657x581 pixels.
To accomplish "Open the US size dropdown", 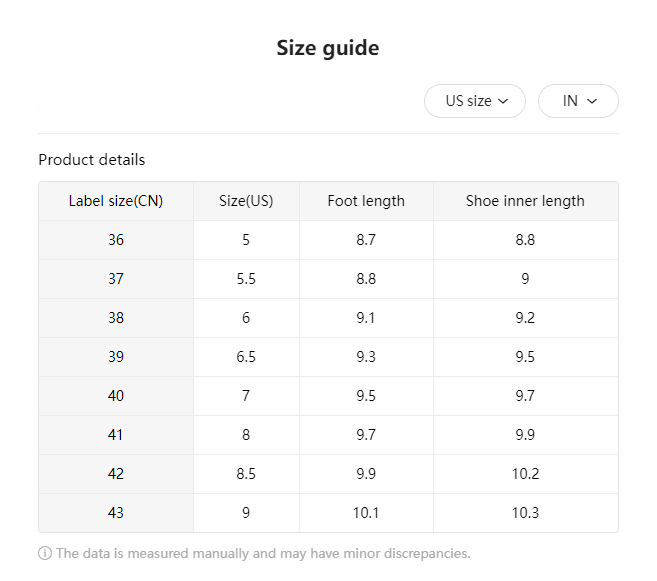I will [475, 101].
